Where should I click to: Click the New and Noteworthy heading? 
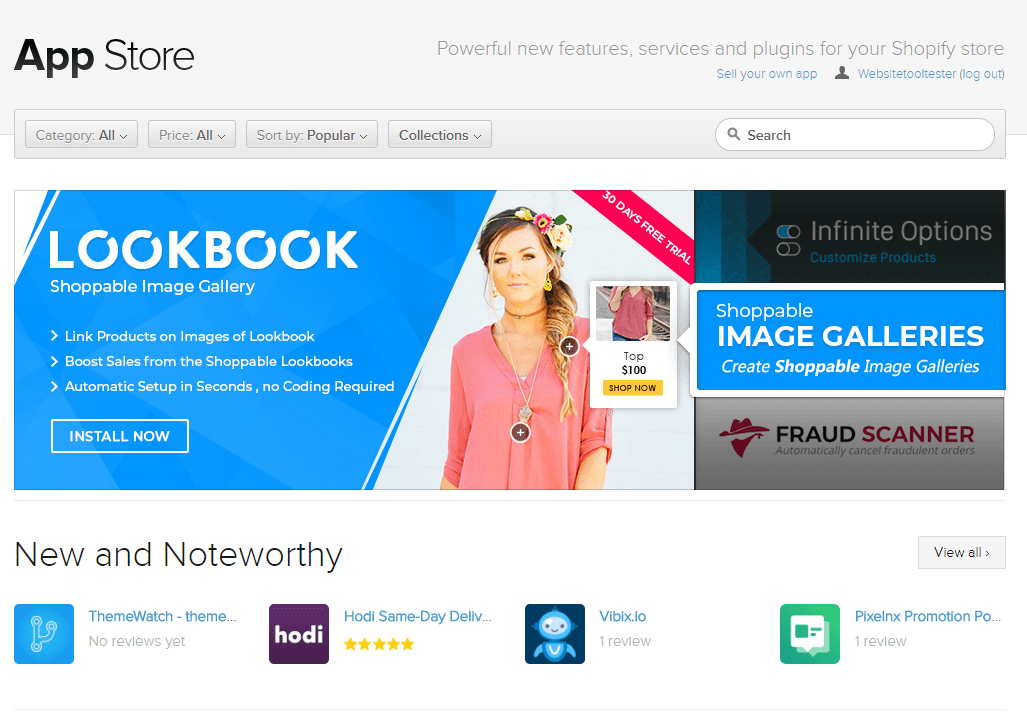178,555
